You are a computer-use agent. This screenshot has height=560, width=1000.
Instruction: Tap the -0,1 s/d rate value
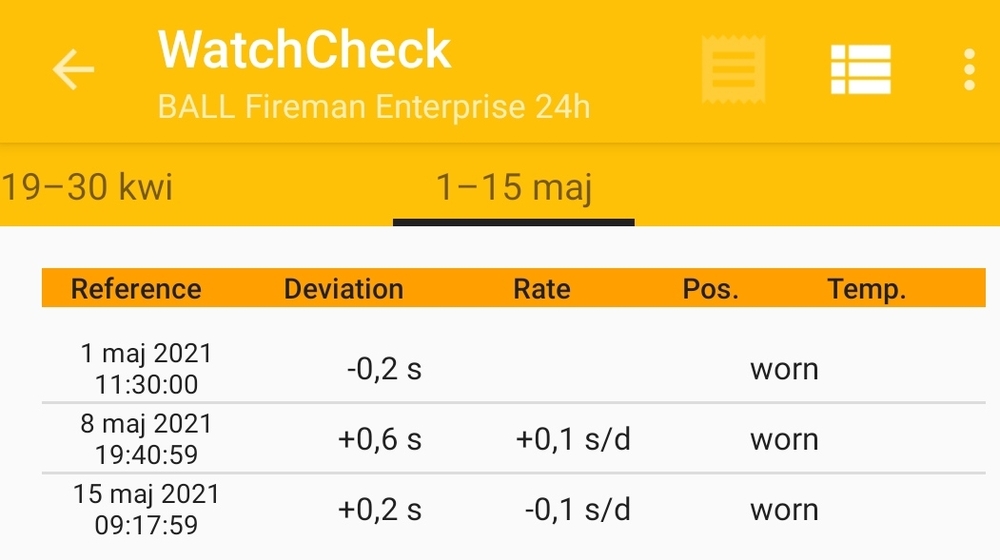[577, 510]
